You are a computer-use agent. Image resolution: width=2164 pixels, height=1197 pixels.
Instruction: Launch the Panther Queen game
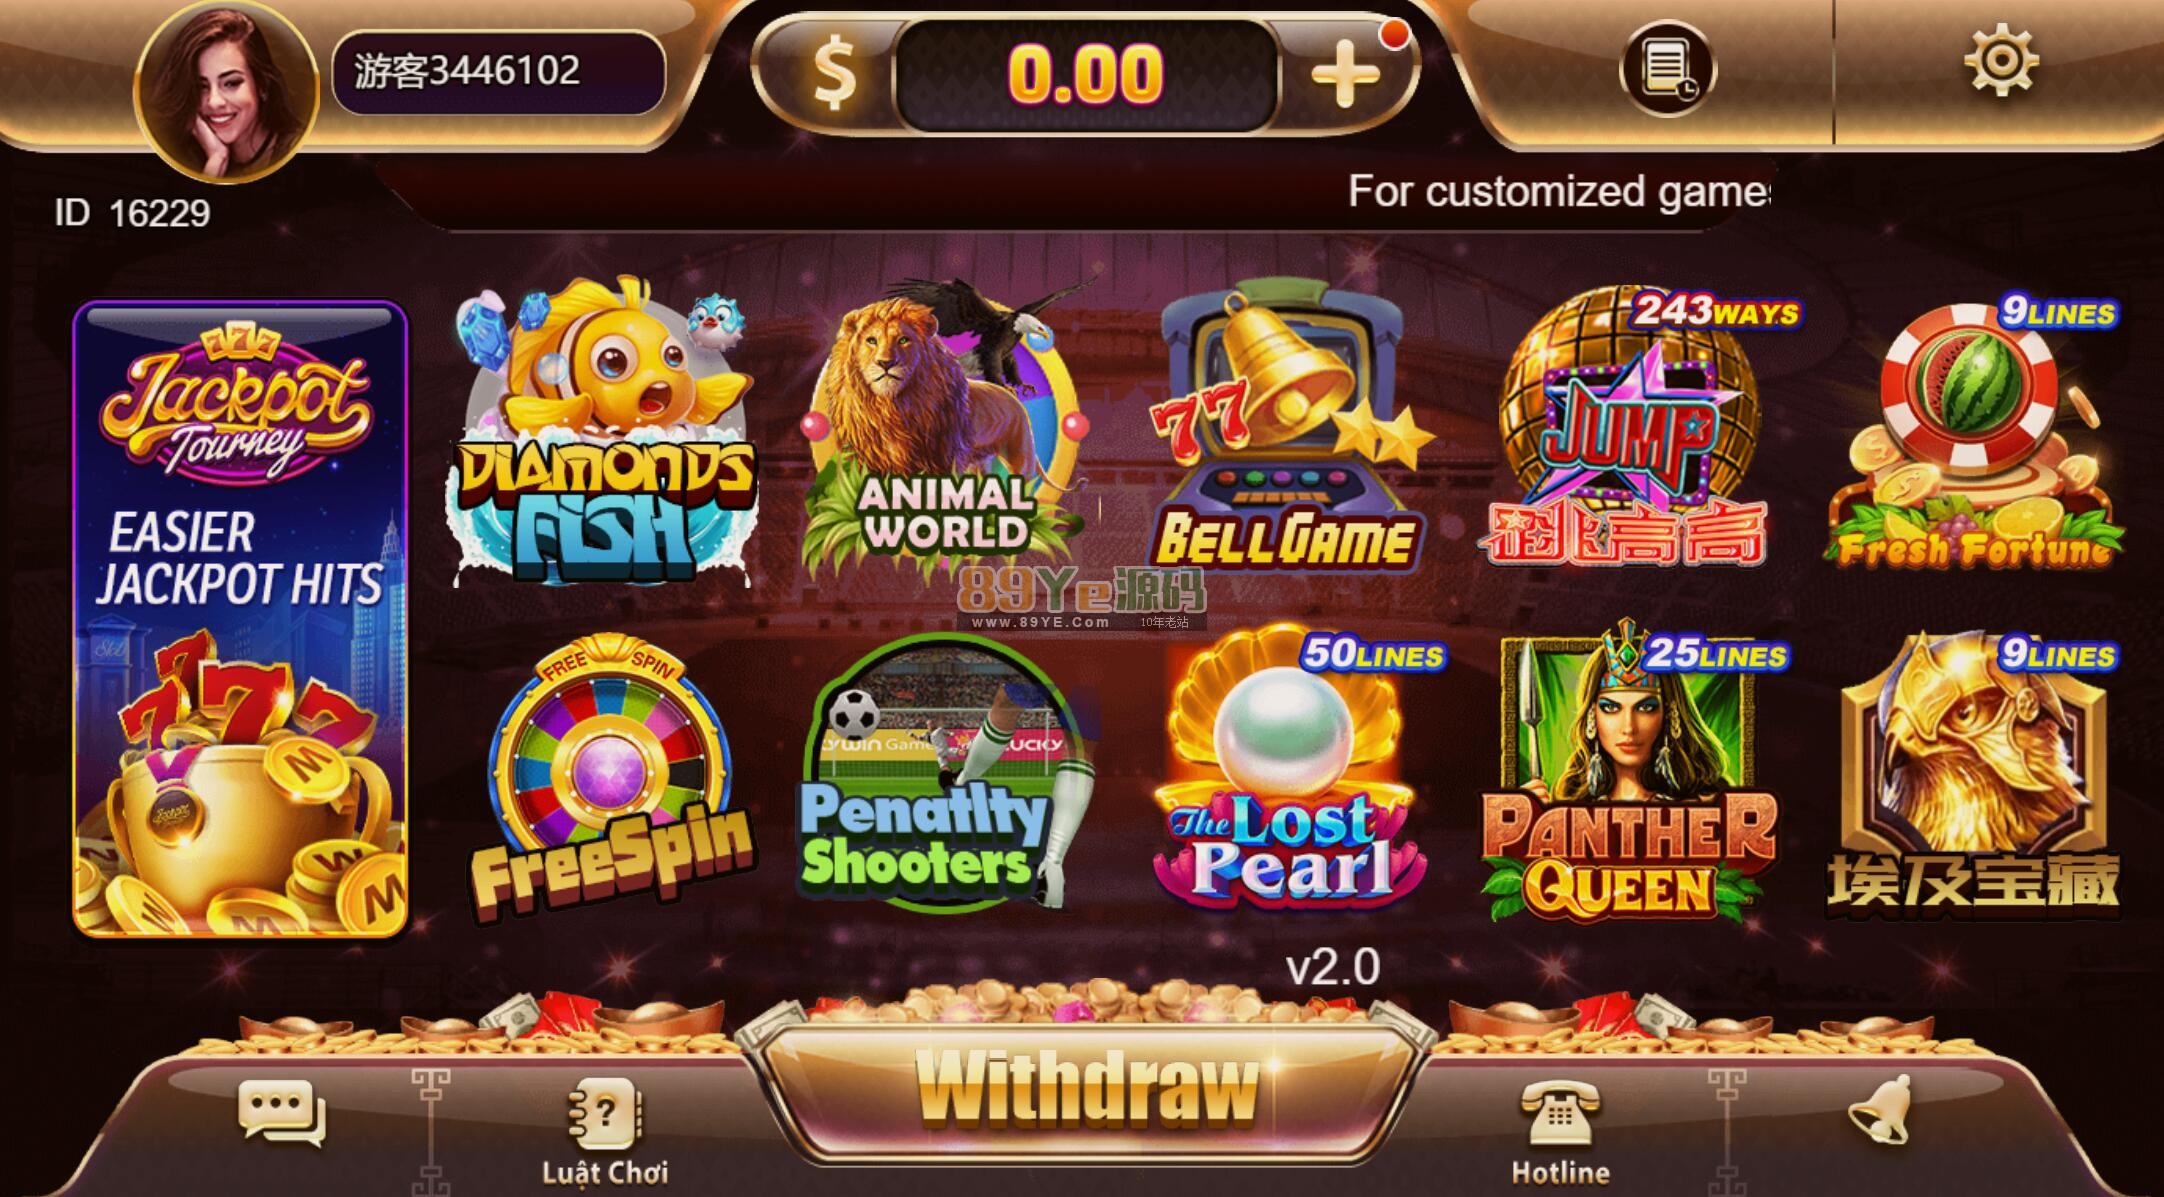point(1628,773)
